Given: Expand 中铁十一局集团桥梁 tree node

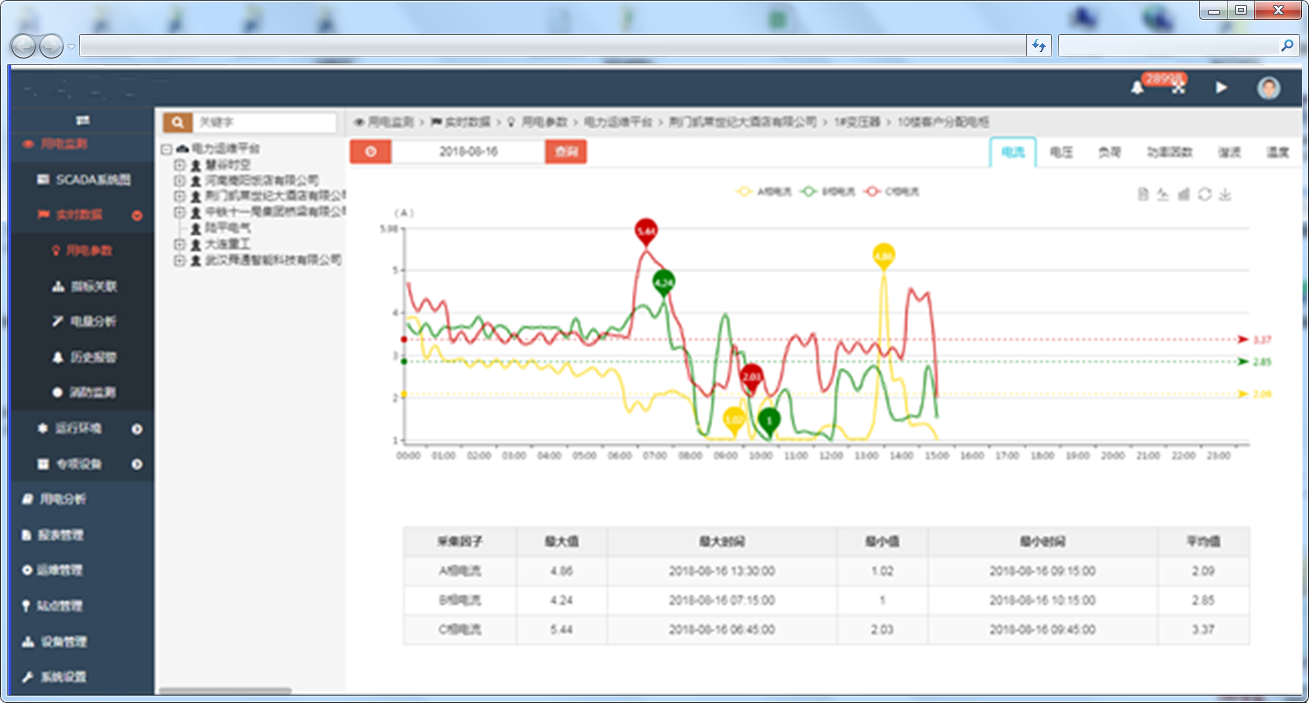Looking at the screenshot, I should [x=179, y=212].
